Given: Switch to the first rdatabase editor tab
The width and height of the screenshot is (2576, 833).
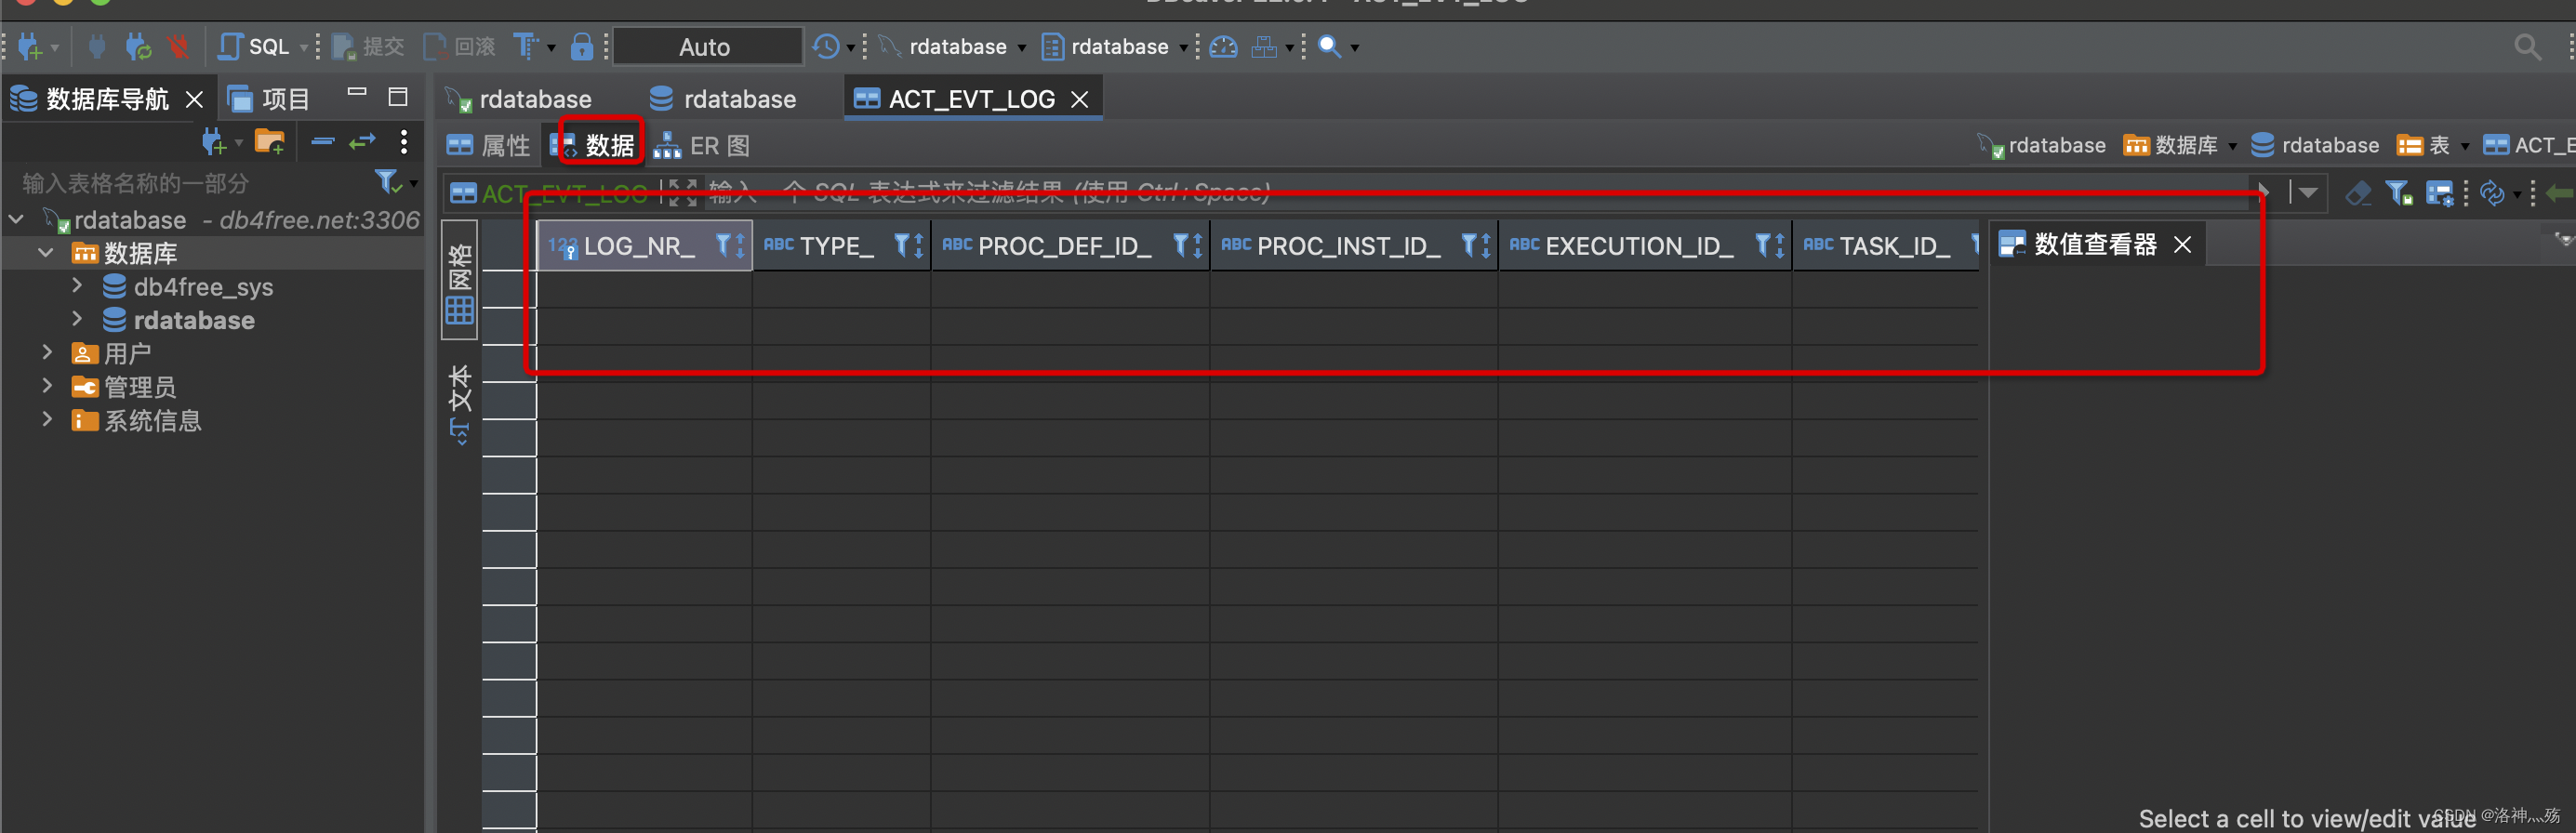Looking at the screenshot, I should click(x=519, y=99).
